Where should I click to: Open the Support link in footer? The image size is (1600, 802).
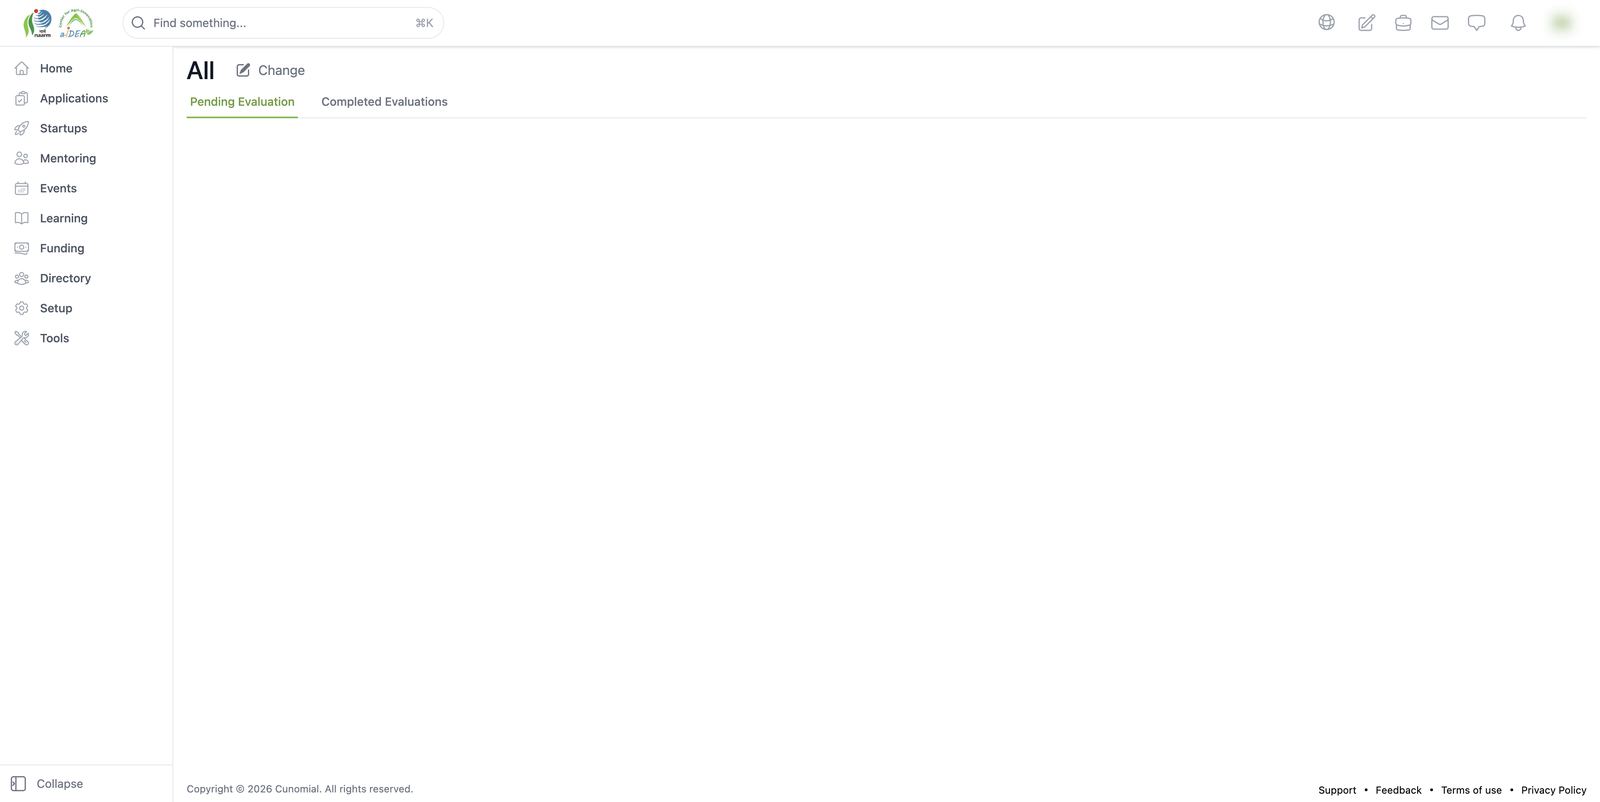pyautogui.click(x=1337, y=790)
